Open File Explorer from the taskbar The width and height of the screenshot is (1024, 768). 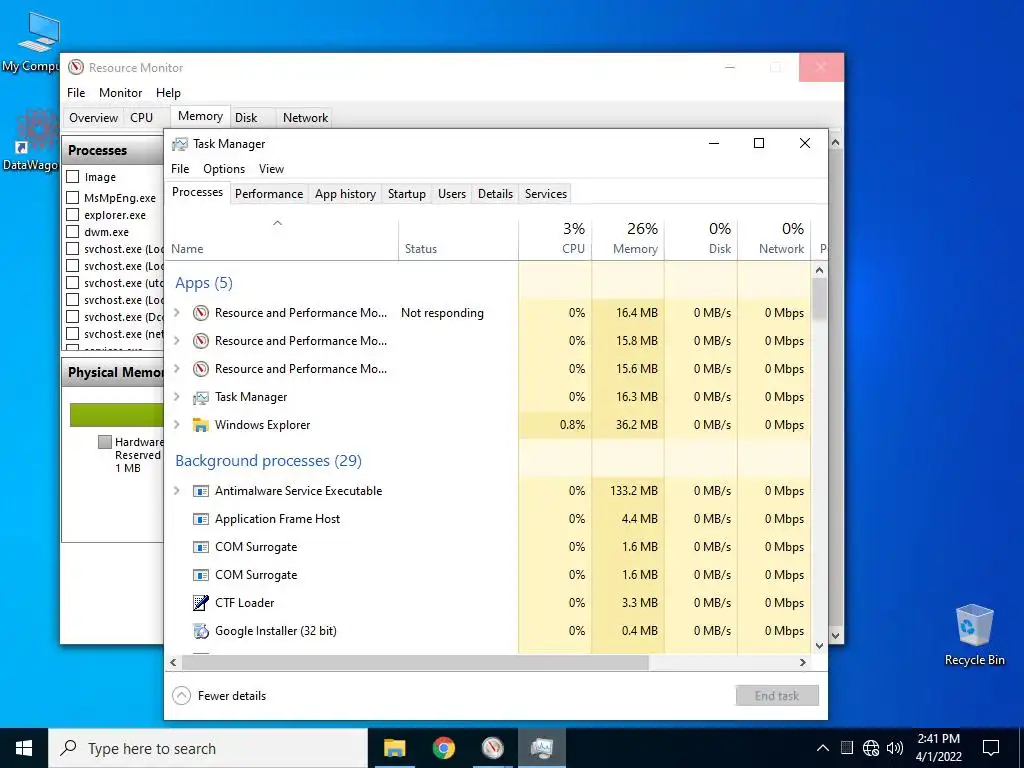[394, 748]
